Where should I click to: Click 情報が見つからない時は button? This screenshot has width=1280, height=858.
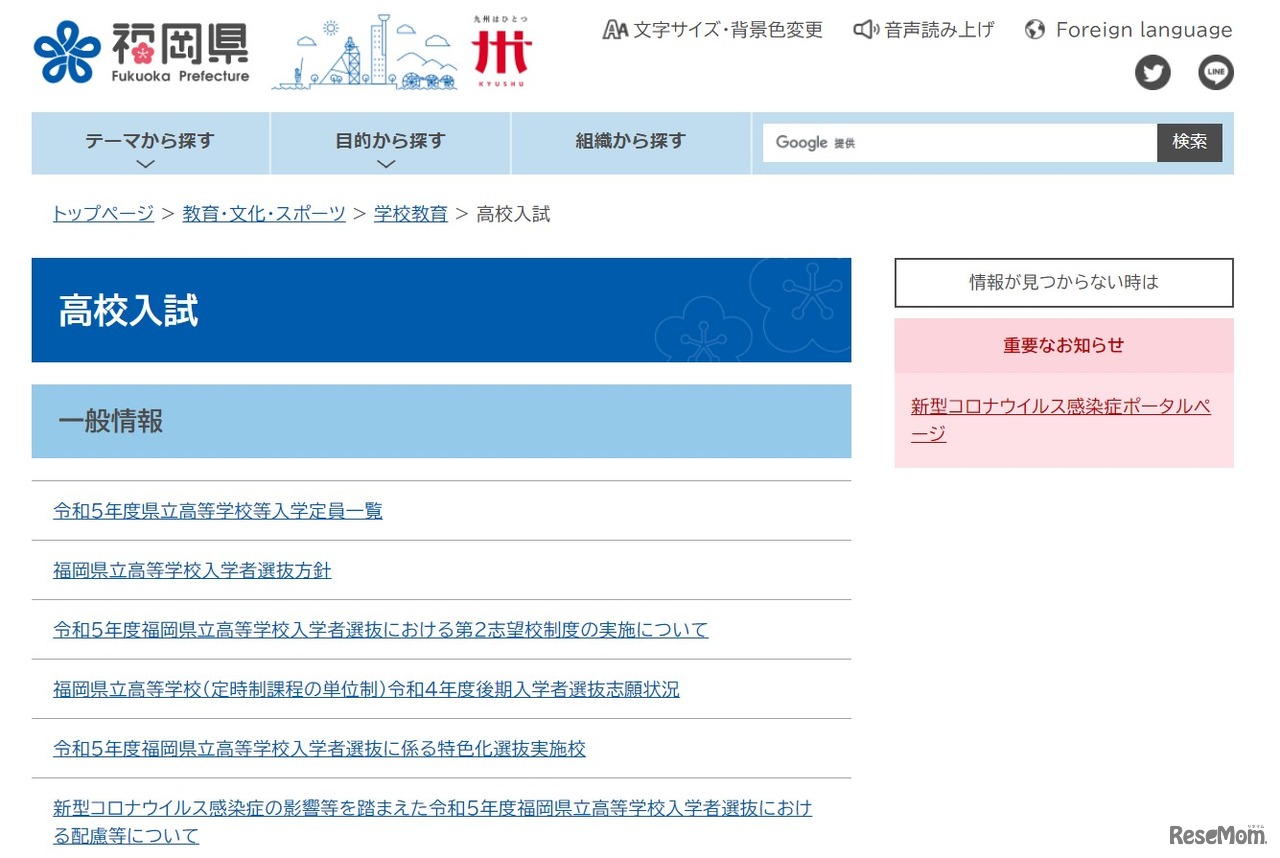1063,283
